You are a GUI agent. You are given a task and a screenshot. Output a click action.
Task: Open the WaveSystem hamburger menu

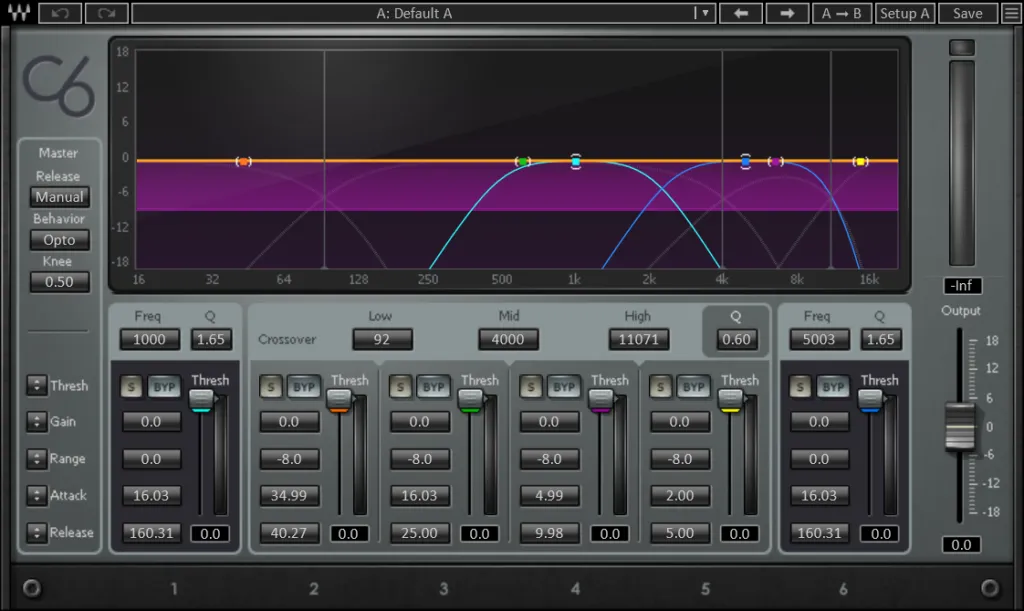point(1010,13)
